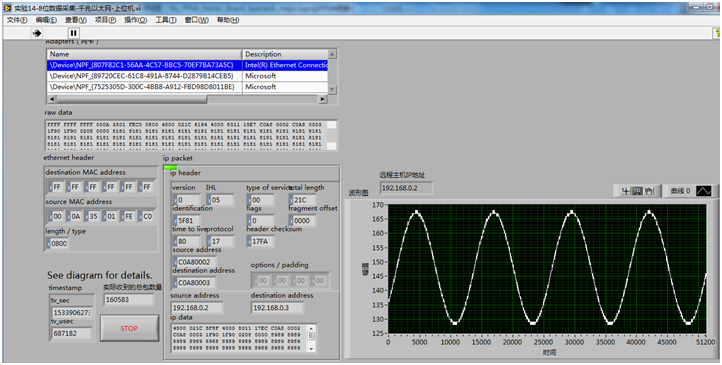The image size is (722, 365).
Task: Click the 远程主机IP地址 field 192.168.0.2
Action: pyautogui.click(x=406, y=188)
